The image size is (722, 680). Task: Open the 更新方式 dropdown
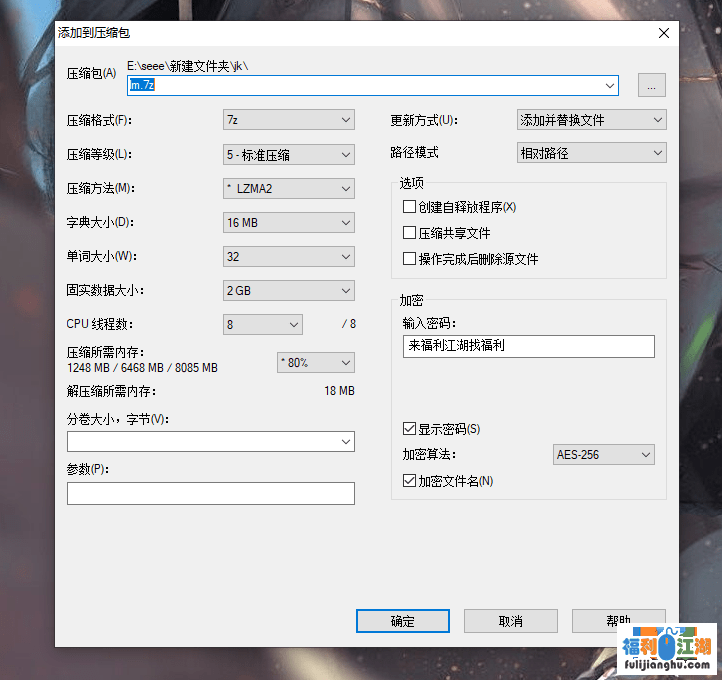pos(591,120)
